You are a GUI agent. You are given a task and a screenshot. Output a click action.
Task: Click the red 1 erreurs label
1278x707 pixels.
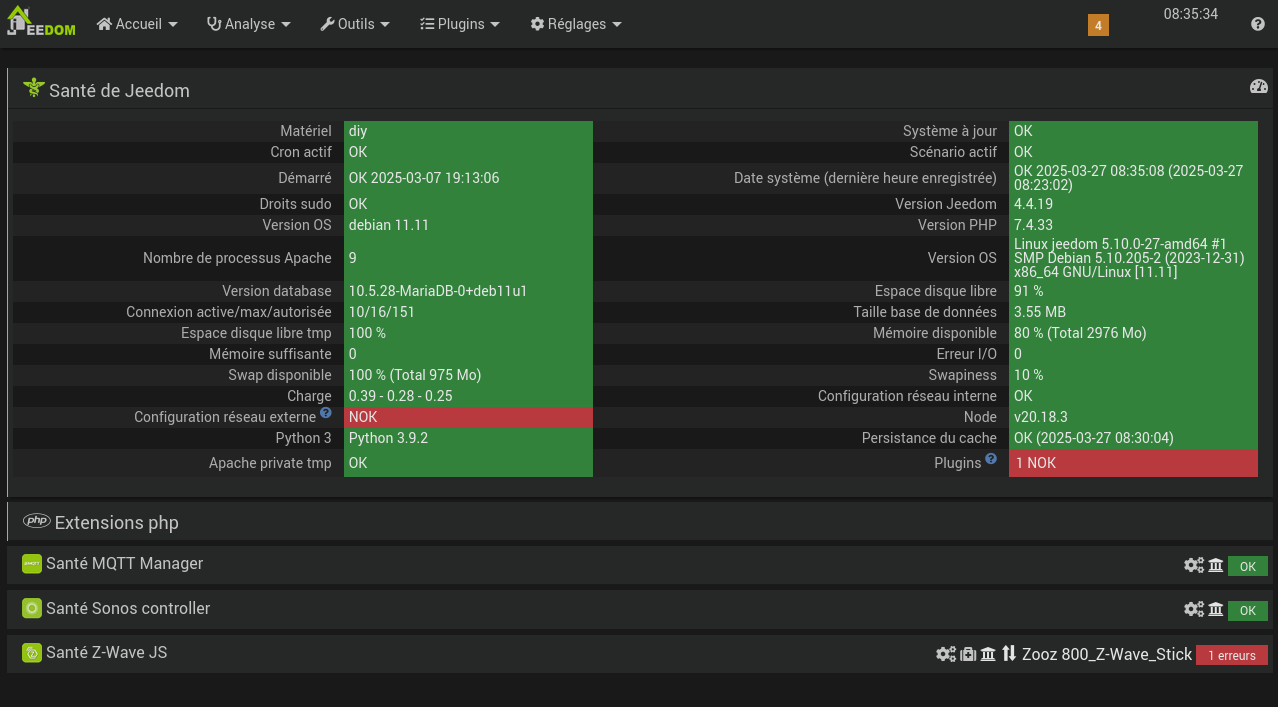pyautogui.click(x=1231, y=655)
